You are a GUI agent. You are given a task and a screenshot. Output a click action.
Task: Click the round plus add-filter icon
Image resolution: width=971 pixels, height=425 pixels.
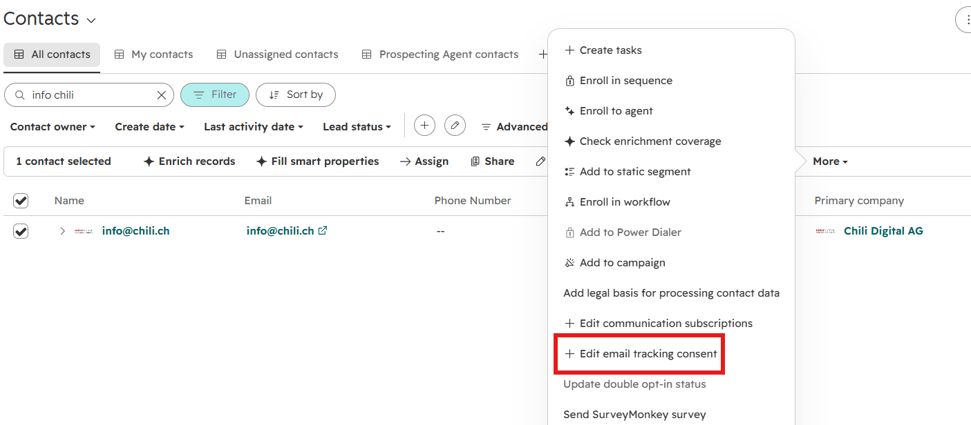[x=424, y=126]
